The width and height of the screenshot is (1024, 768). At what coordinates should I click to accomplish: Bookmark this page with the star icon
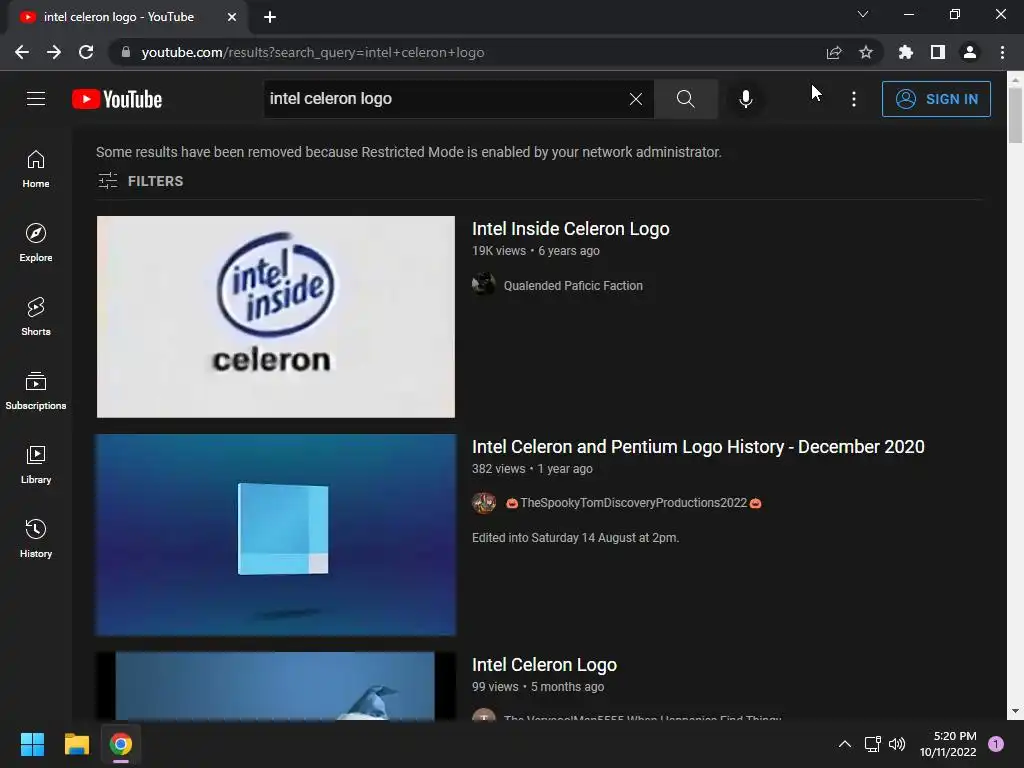coord(866,52)
